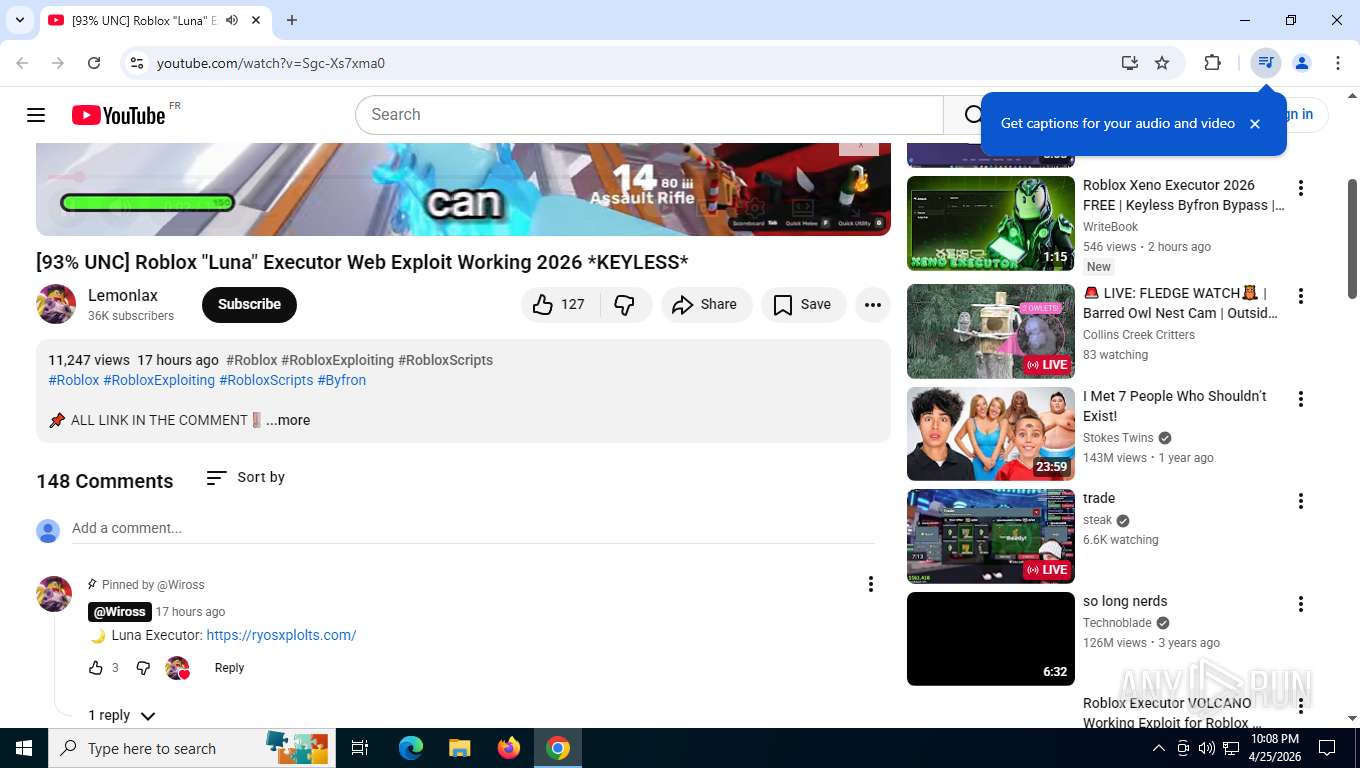Open the @Wiross commenter name badge
Viewport: 1360px width, 768px height.
click(119, 612)
